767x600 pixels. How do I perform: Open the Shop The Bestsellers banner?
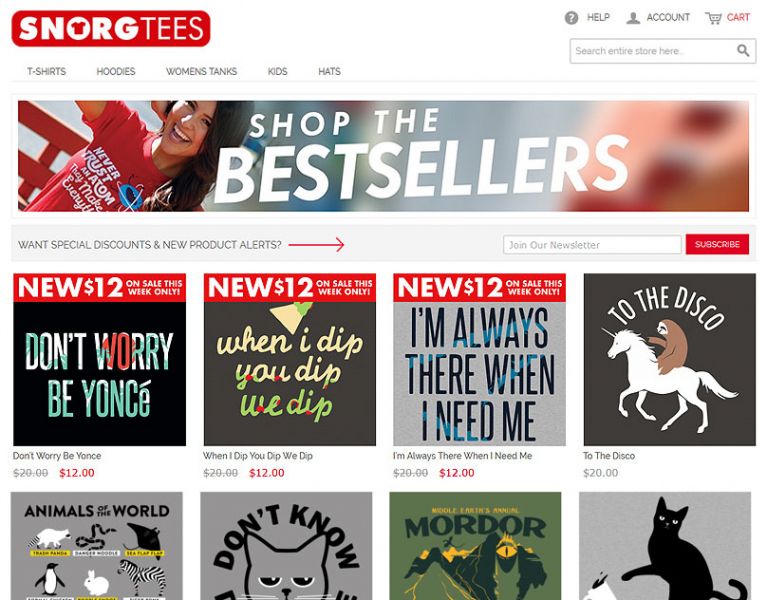[384, 156]
